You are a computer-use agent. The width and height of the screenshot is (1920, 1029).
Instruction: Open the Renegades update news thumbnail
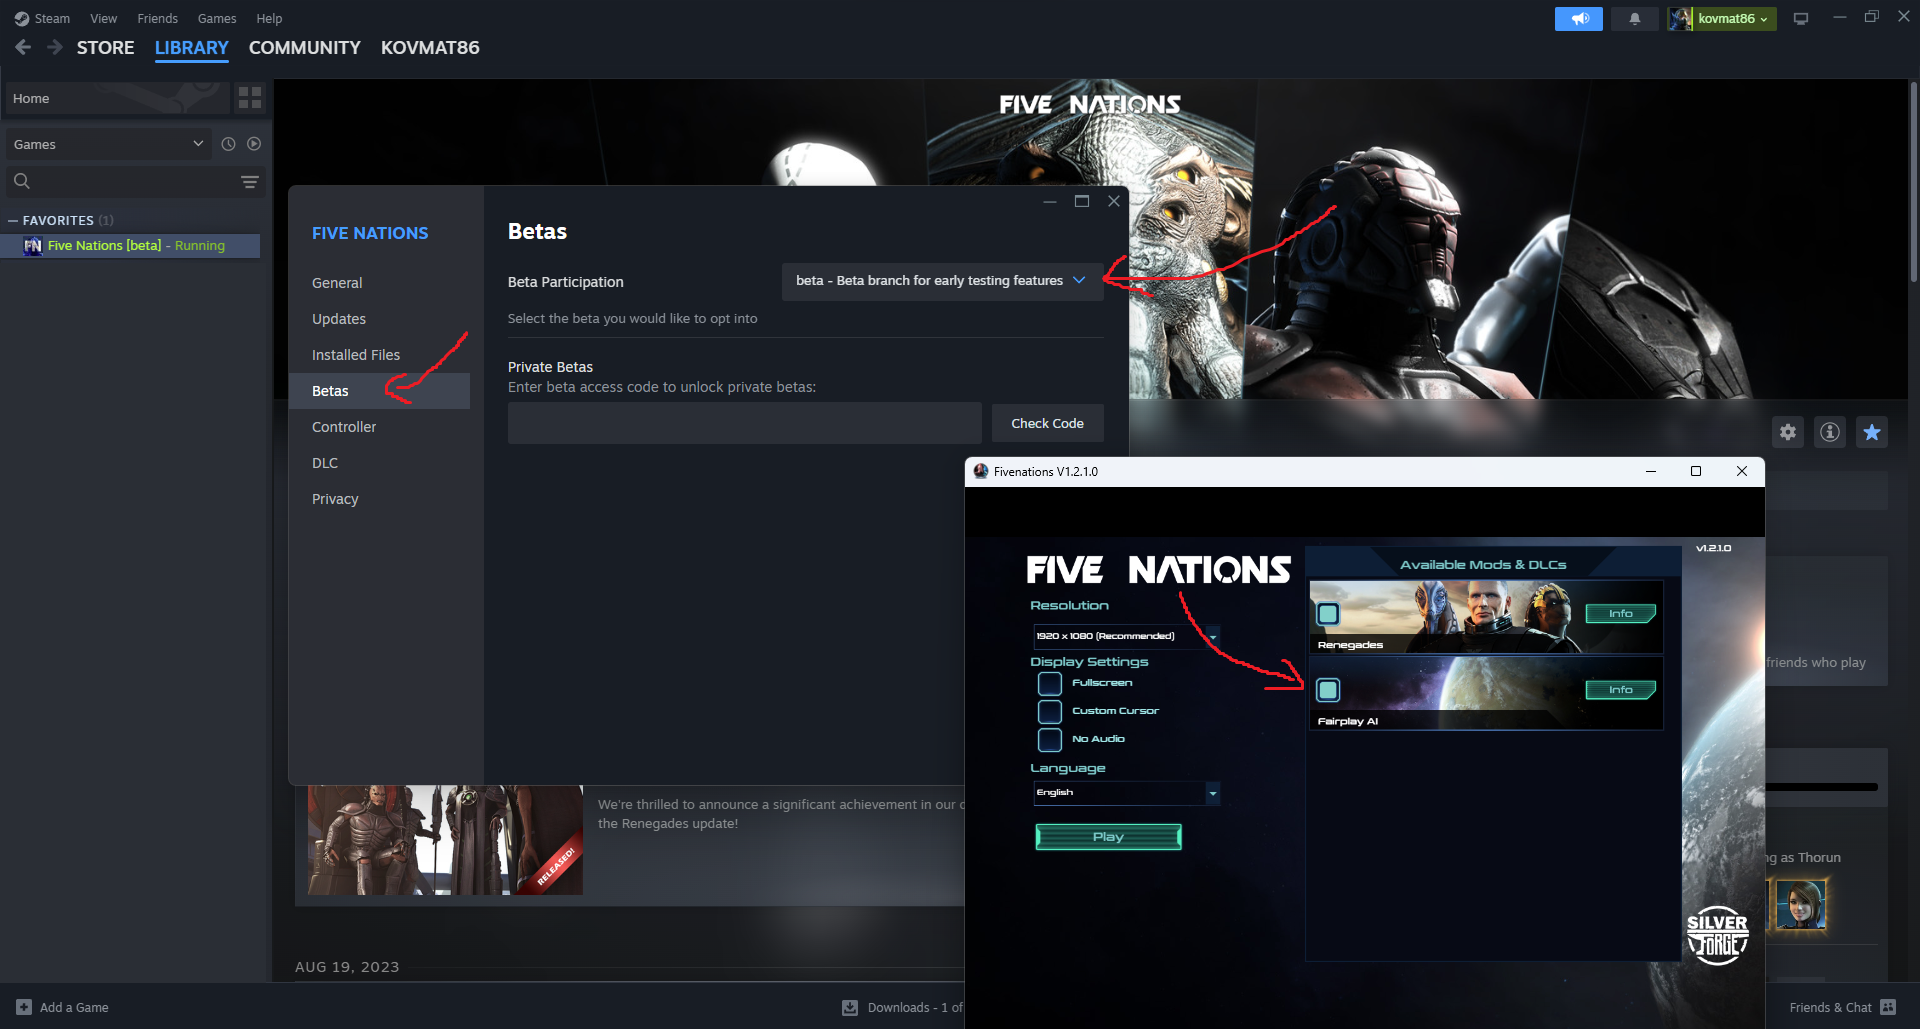(x=445, y=840)
